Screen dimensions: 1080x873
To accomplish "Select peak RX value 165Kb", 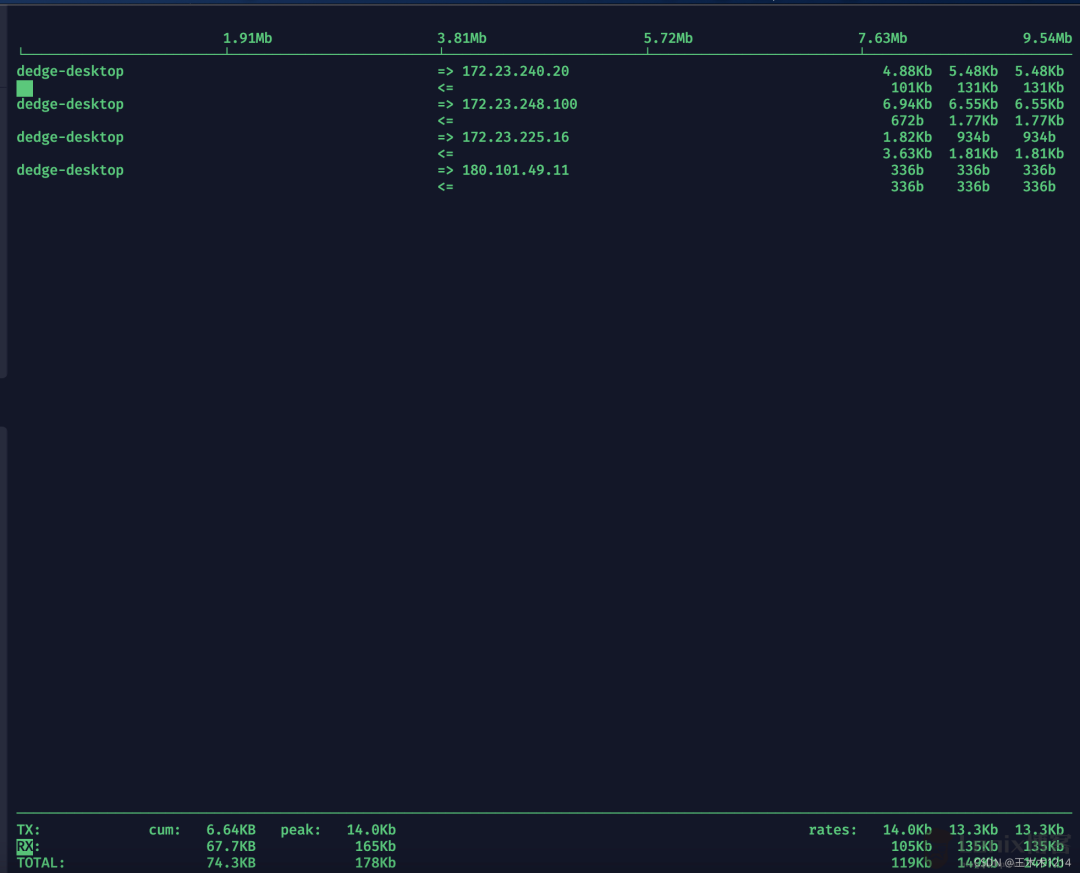I will (x=375, y=847).
